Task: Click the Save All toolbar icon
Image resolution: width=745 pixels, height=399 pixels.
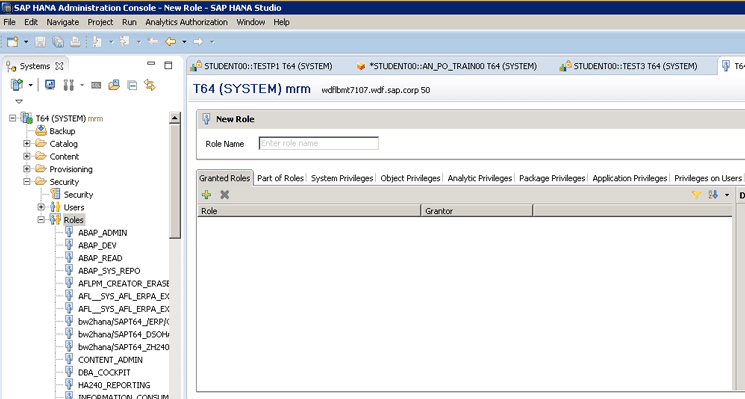Action: click(58, 42)
